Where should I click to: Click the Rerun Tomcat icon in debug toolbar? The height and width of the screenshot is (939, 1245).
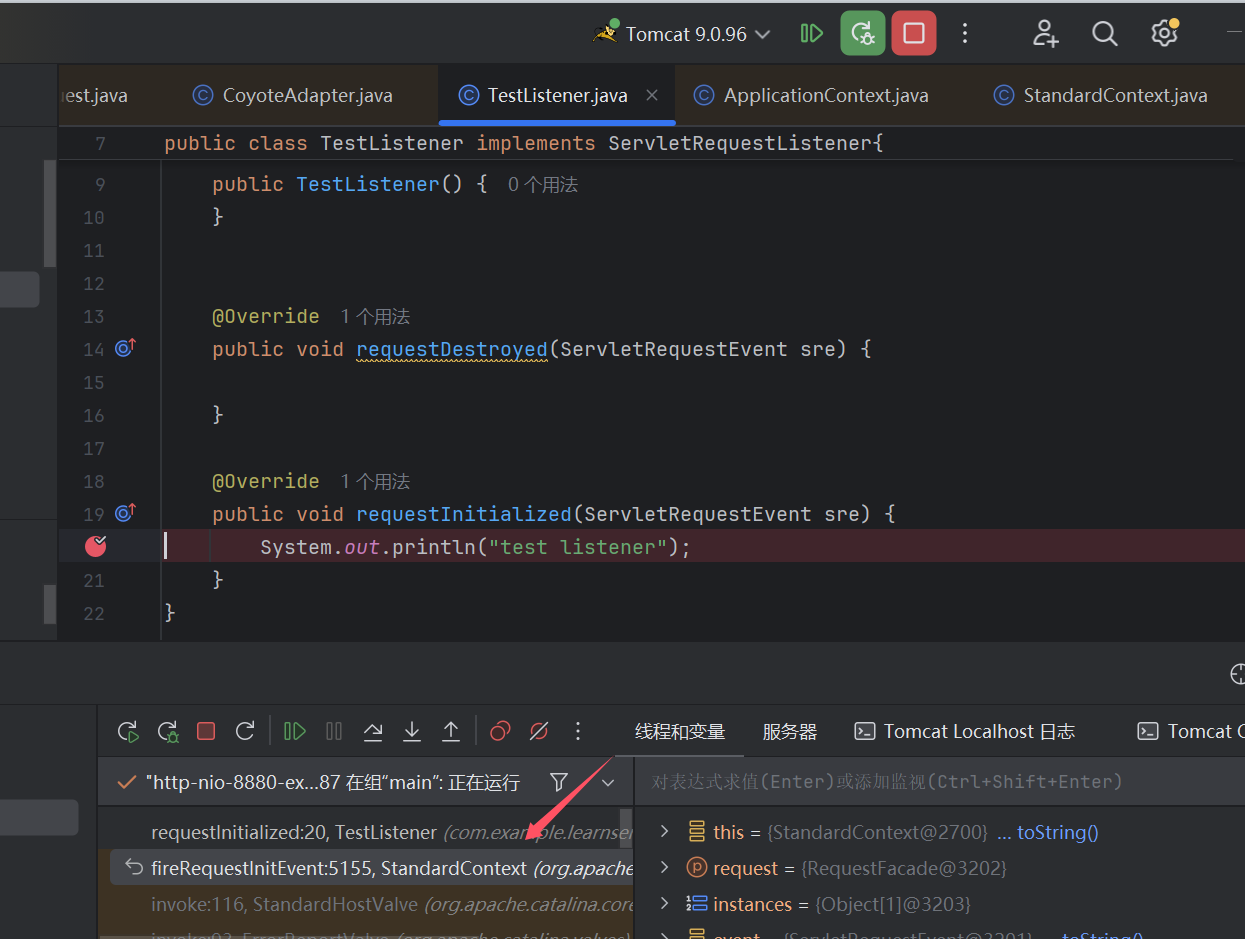click(x=128, y=731)
